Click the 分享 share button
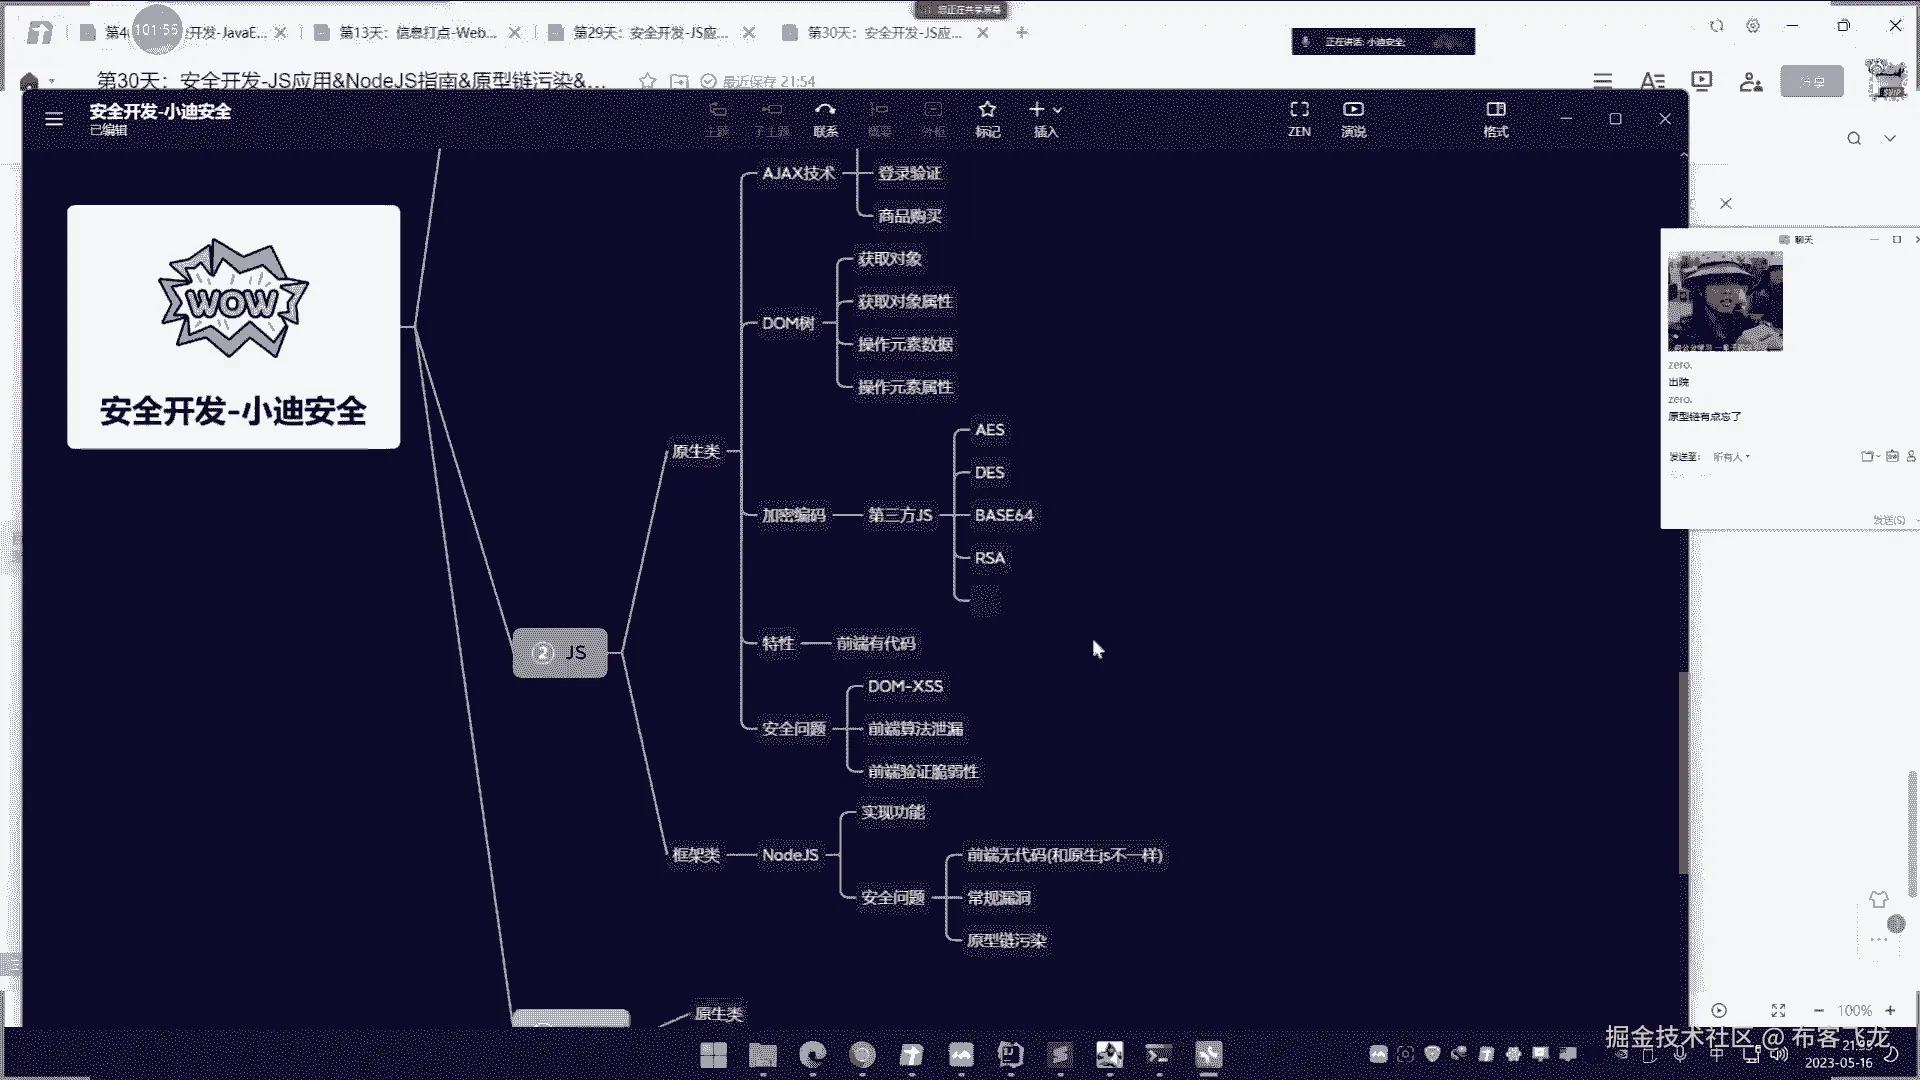The image size is (1920, 1080). pos(1811,82)
